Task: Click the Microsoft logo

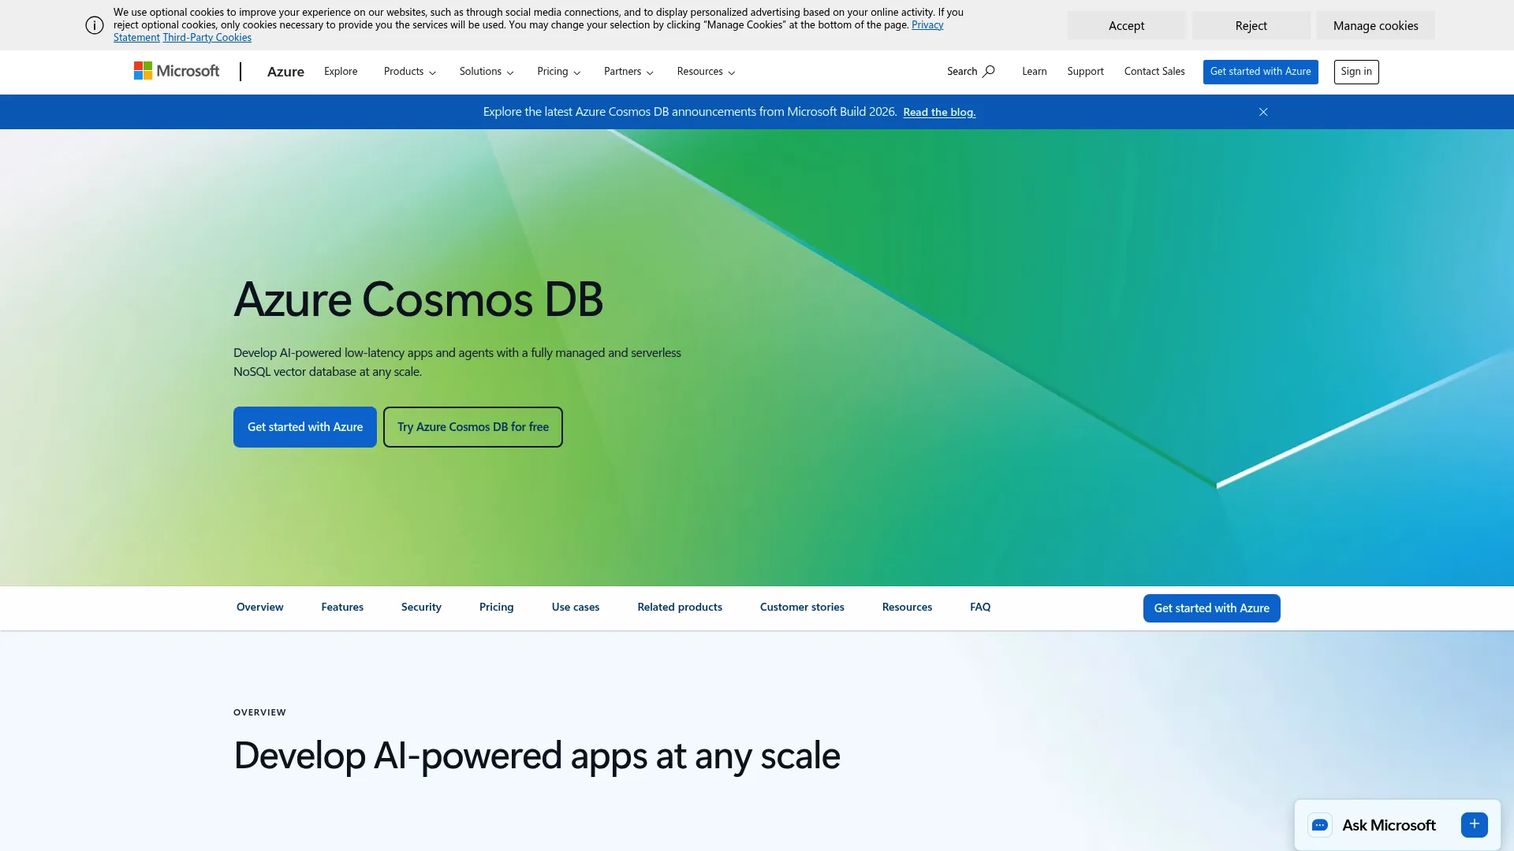Action: click(x=177, y=71)
